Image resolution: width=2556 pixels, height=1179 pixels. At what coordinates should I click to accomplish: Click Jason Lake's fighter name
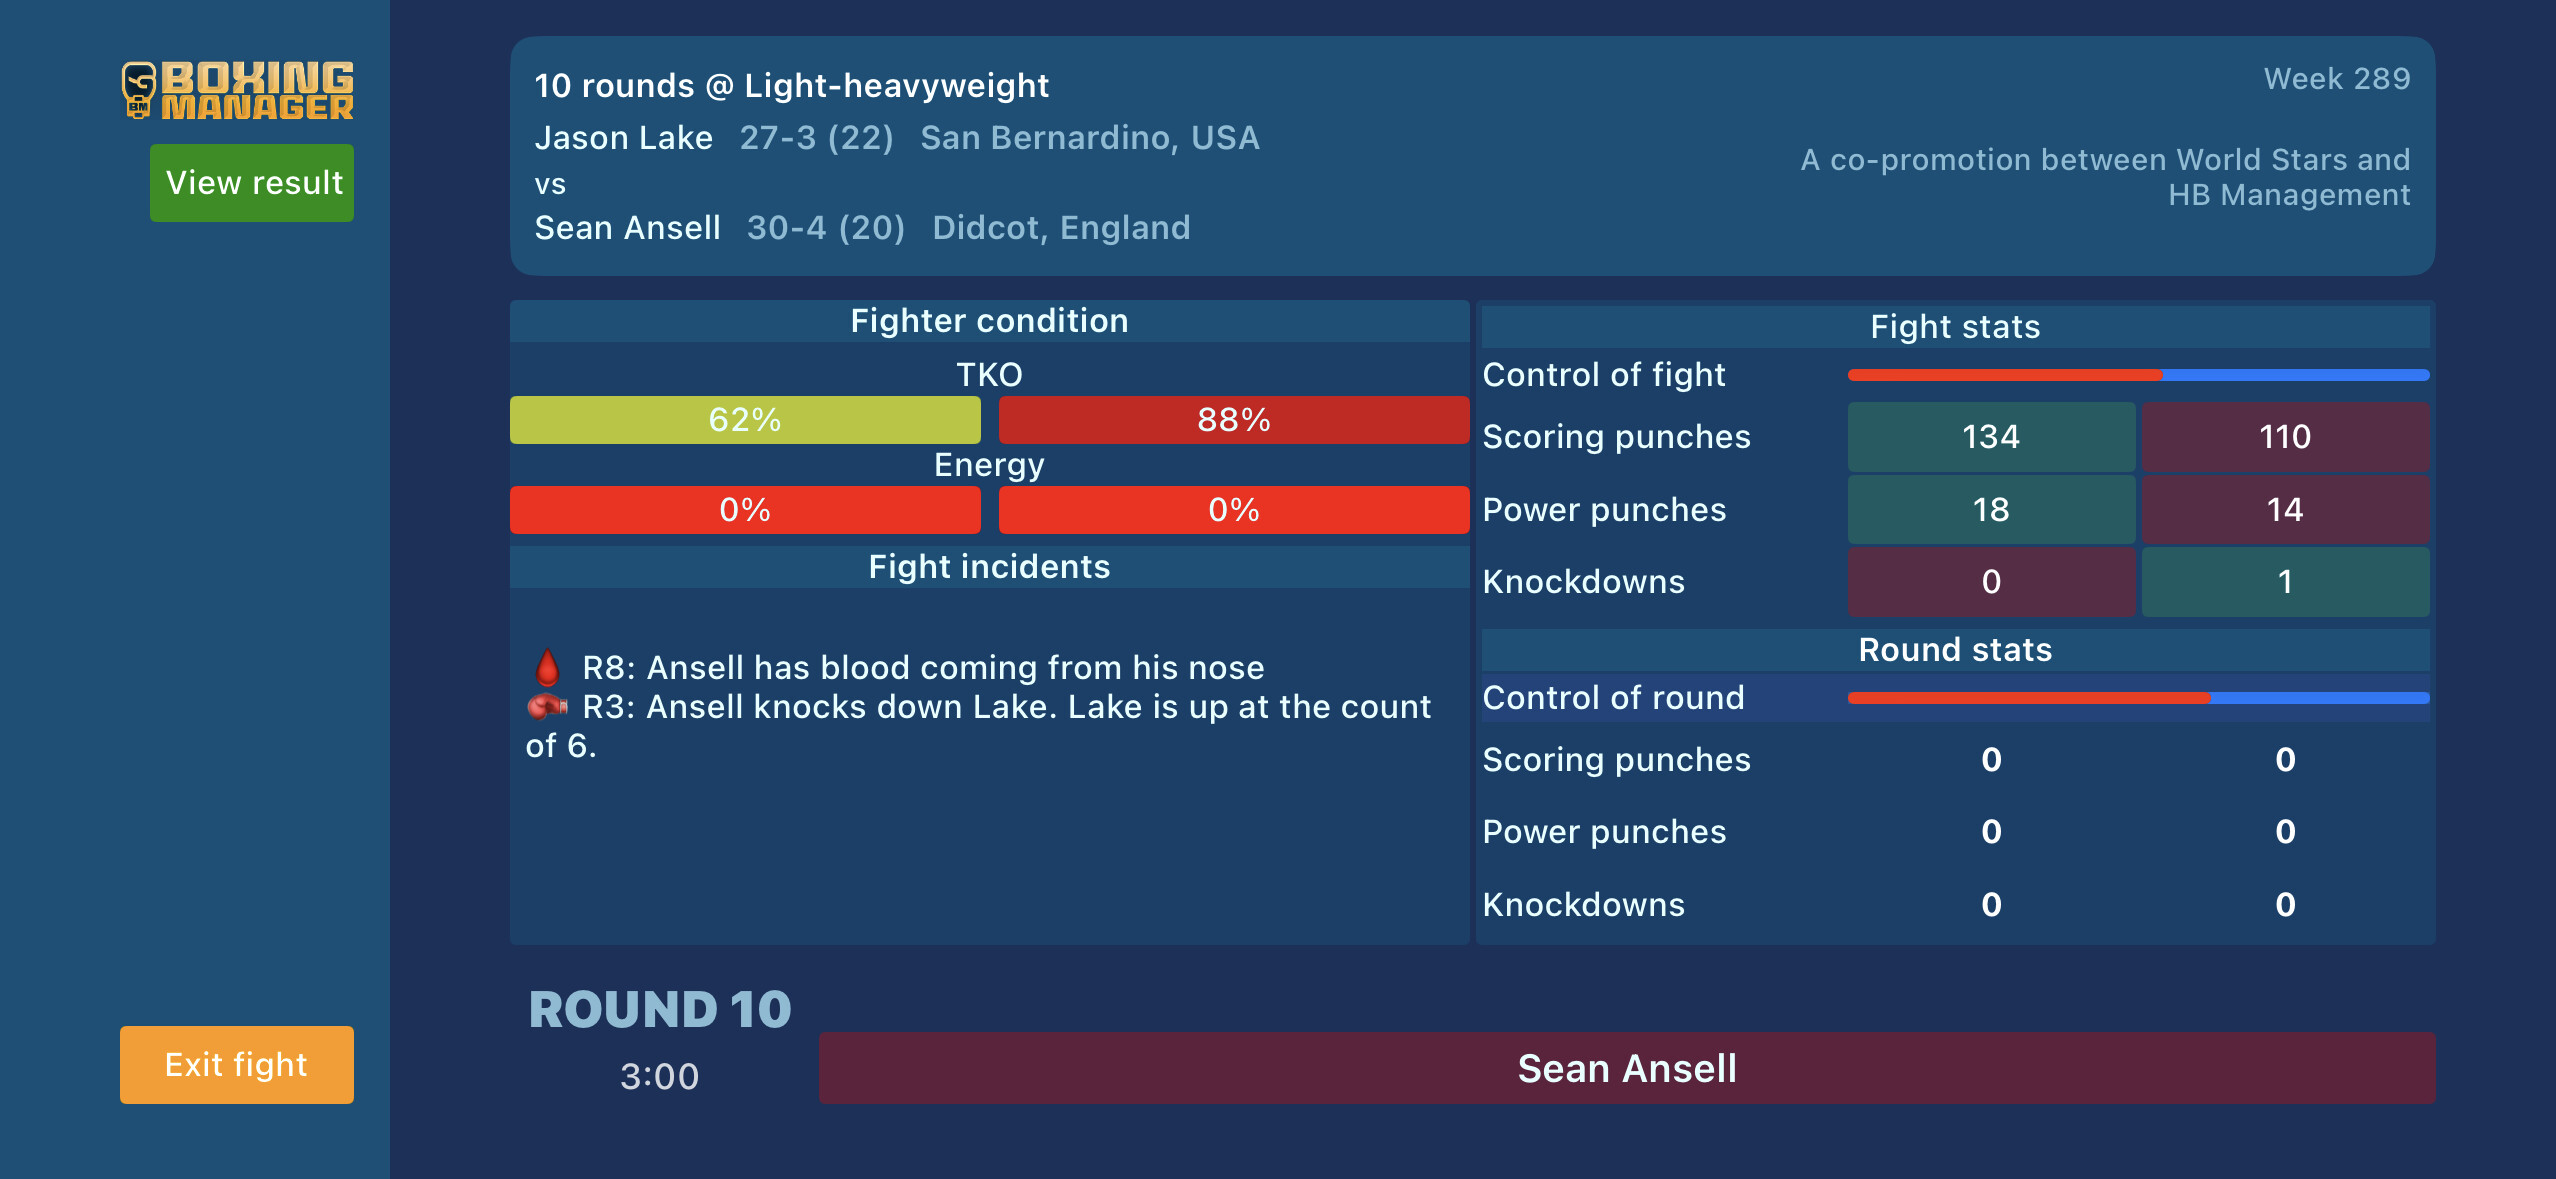pyautogui.click(x=624, y=138)
